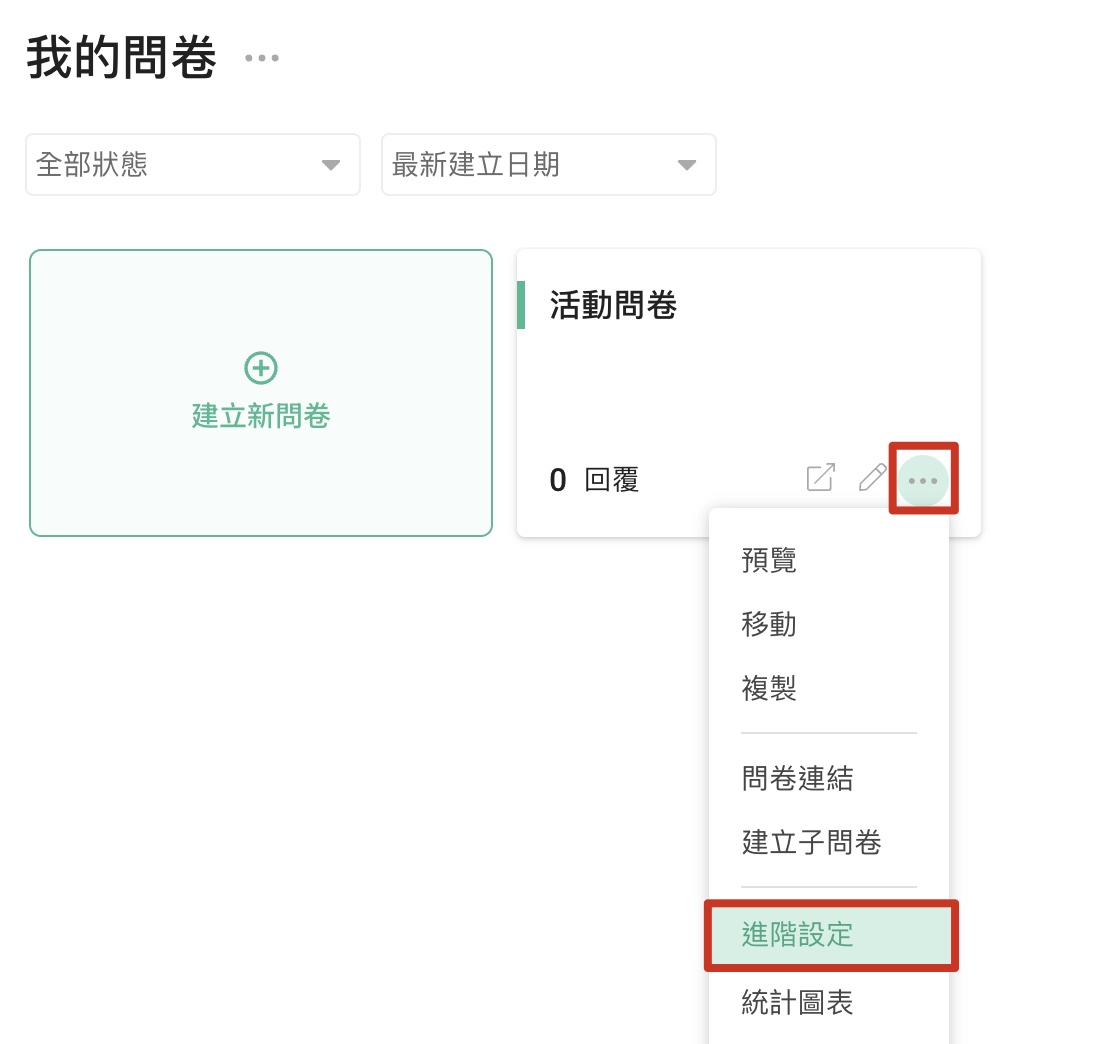The height and width of the screenshot is (1044, 1108).
Task: Select 預覽 from the context menu
Action: point(769,560)
